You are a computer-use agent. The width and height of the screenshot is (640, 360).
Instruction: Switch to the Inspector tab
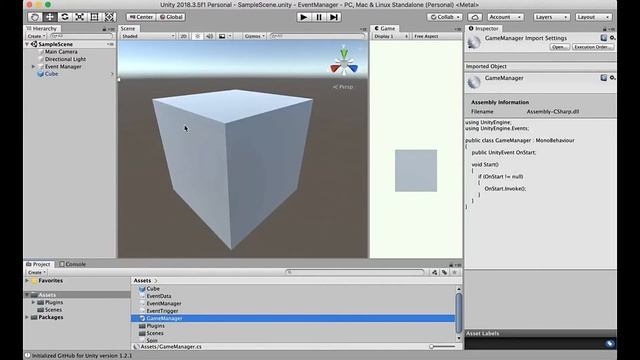coord(484,29)
